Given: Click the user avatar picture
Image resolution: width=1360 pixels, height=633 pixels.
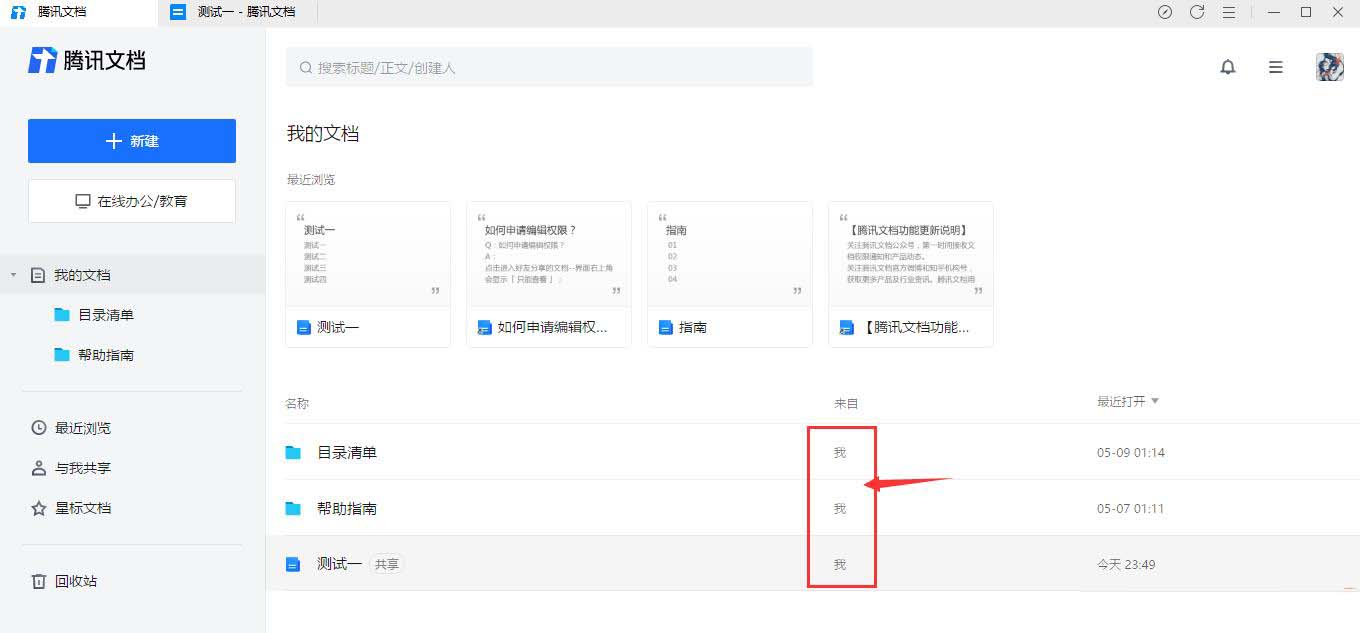Looking at the screenshot, I should click(1329, 67).
